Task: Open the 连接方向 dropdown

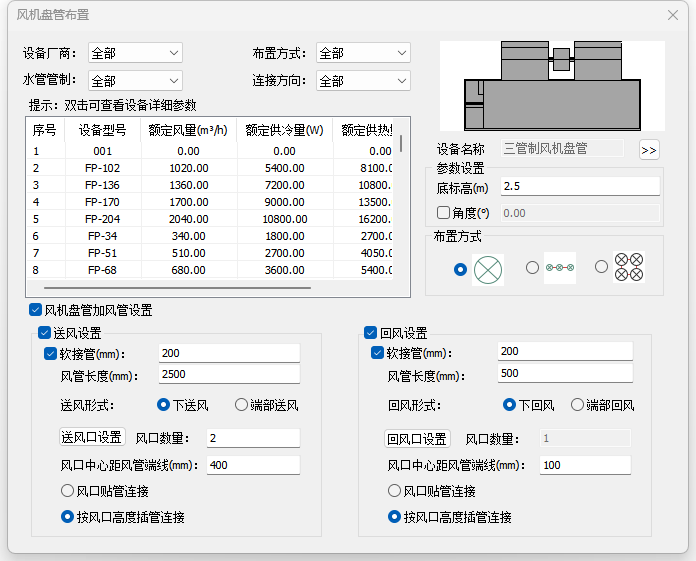Action: coord(363,81)
